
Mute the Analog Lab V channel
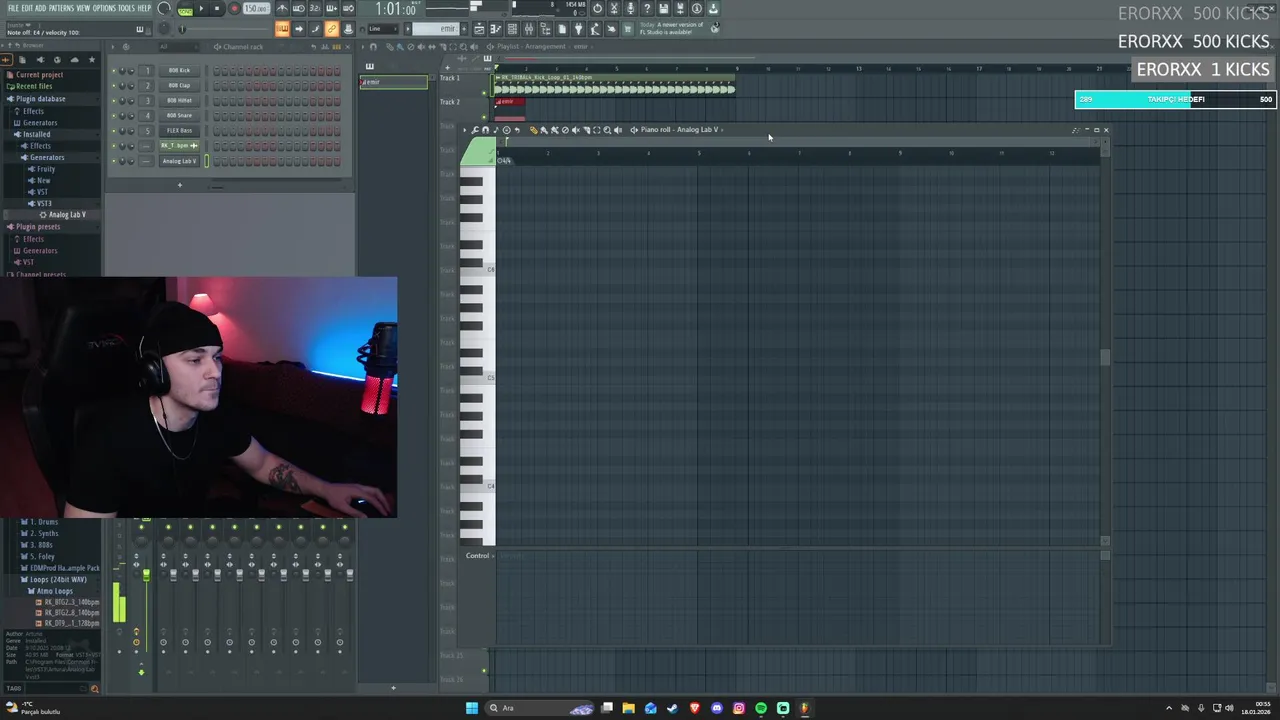click(114, 160)
